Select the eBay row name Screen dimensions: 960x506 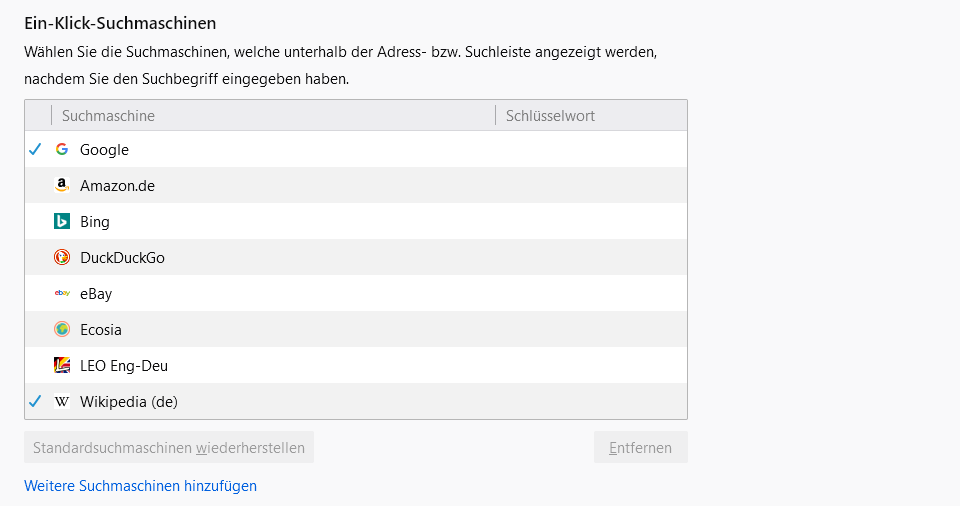pos(96,294)
